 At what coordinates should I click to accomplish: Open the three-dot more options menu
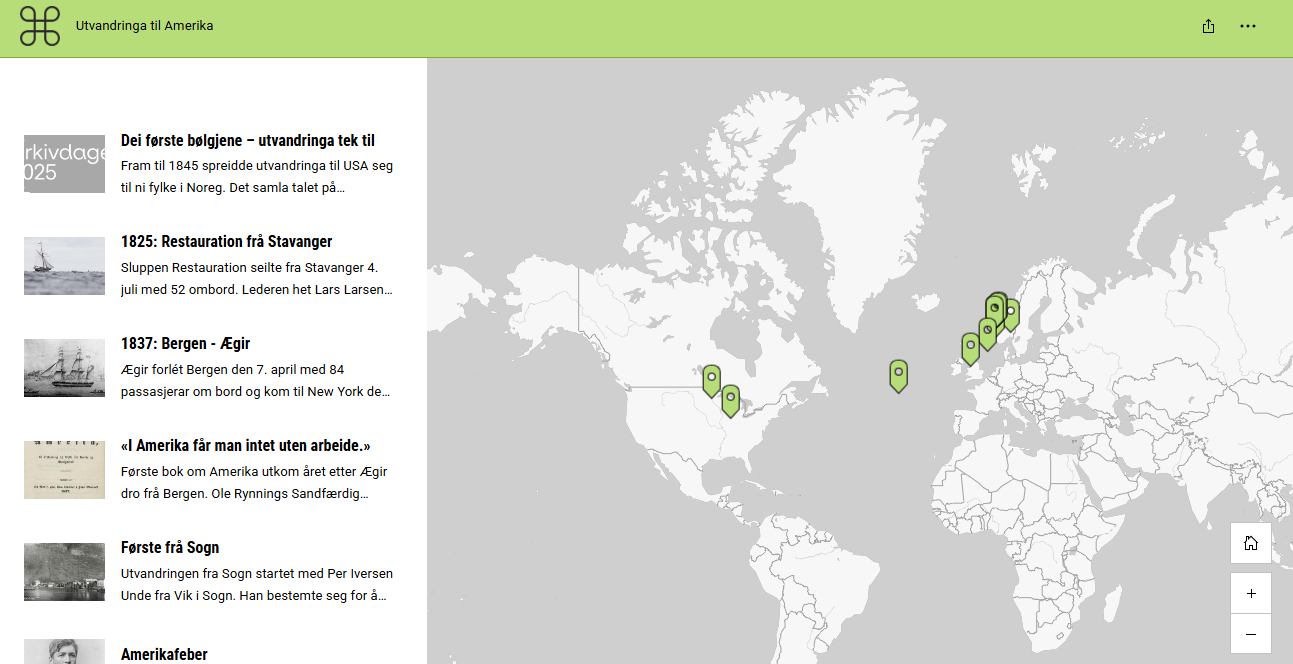tap(1247, 26)
